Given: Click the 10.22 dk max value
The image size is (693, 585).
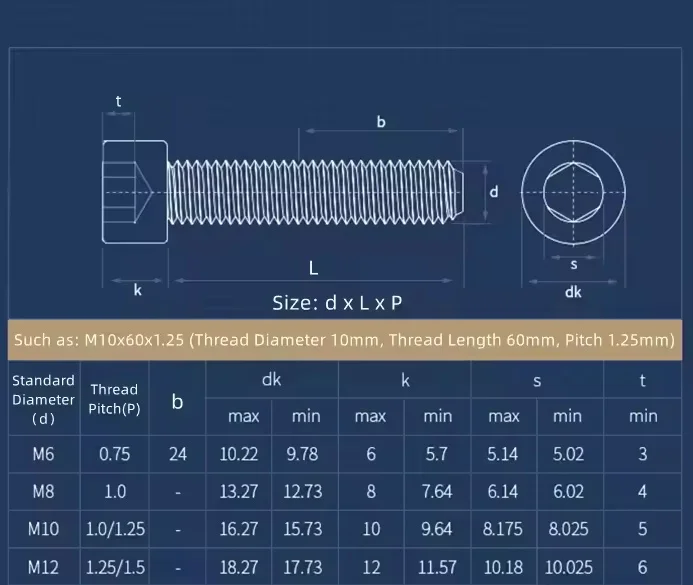Looking at the screenshot, I should (239, 454).
